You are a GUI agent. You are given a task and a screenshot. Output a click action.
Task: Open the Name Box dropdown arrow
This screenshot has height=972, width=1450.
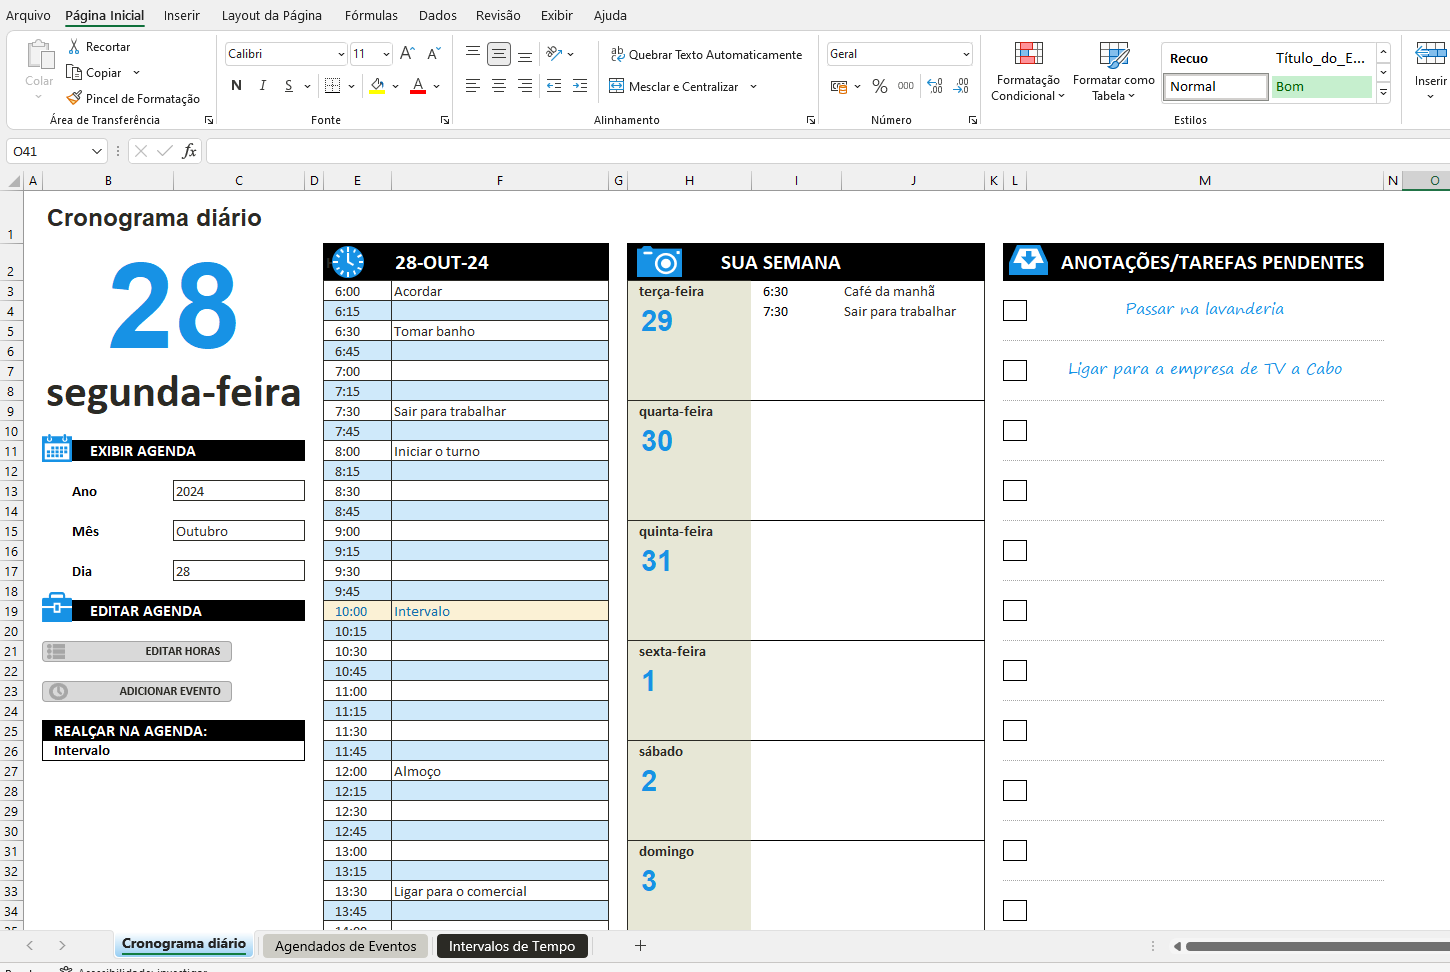point(97,151)
